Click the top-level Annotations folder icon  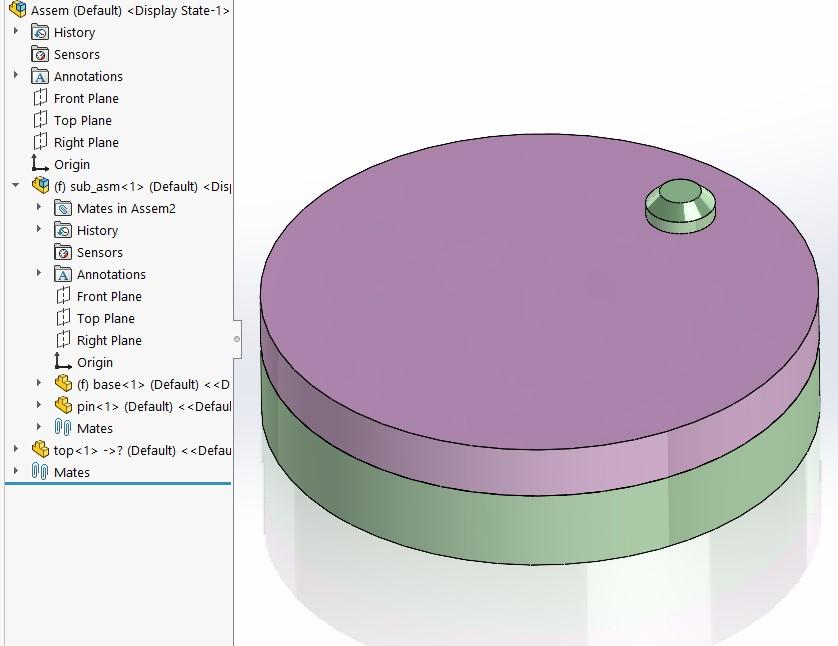point(40,76)
